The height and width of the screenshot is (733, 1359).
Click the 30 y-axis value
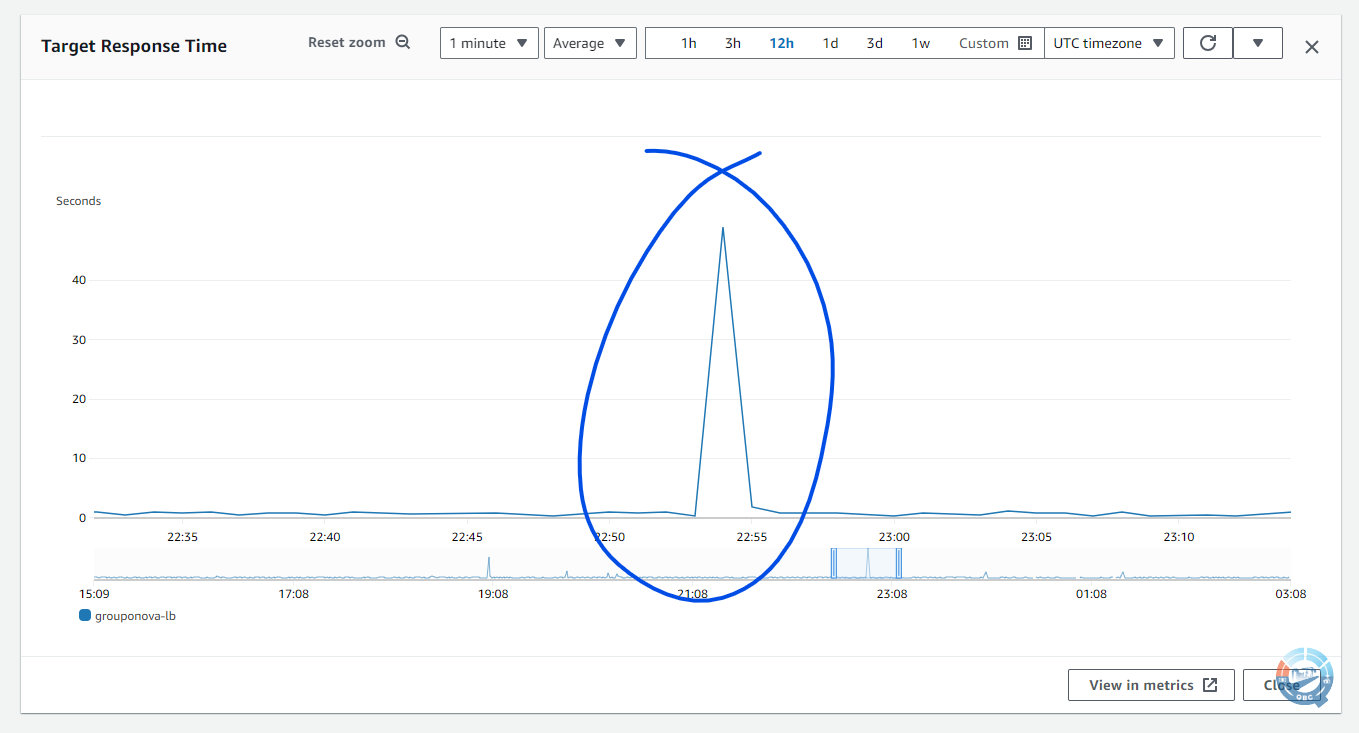tap(79, 340)
